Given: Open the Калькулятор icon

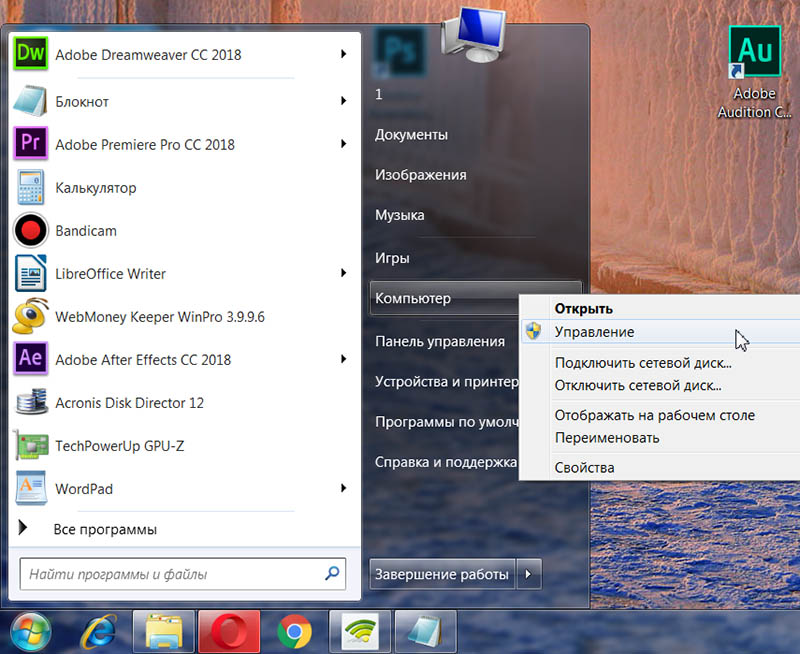Looking at the screenshot, I should (x=31, y=187).
